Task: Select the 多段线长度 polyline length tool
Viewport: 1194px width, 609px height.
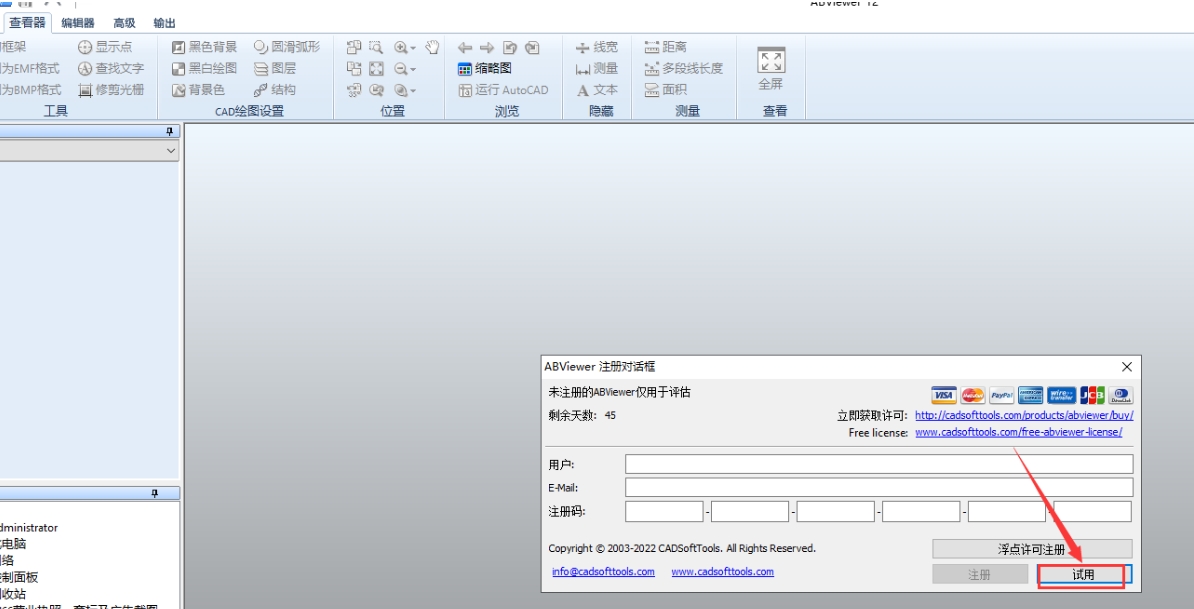Action: coord(683,69)
